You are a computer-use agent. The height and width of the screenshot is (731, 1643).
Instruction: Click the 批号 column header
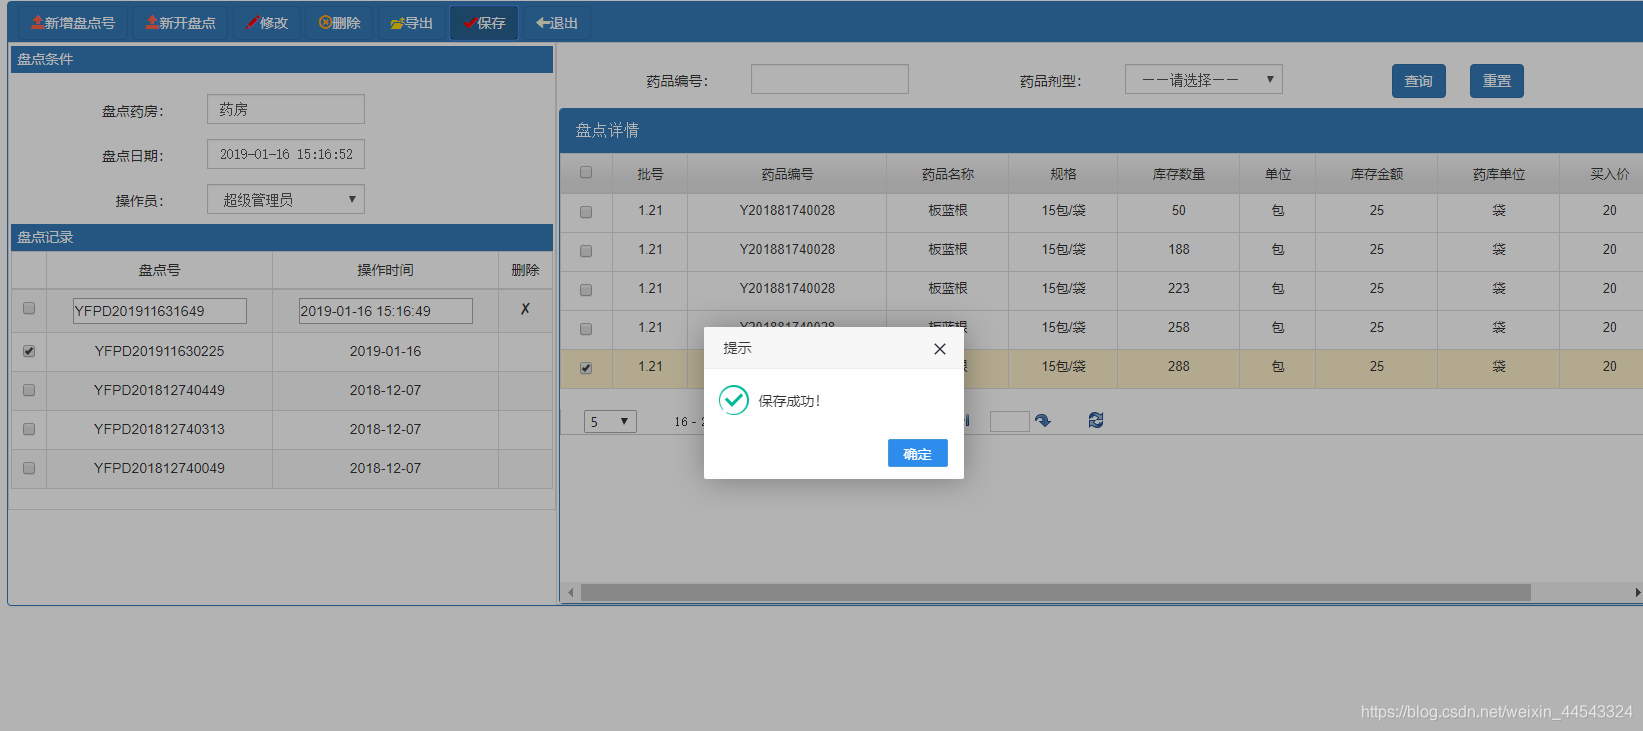(x=650, y=174)
